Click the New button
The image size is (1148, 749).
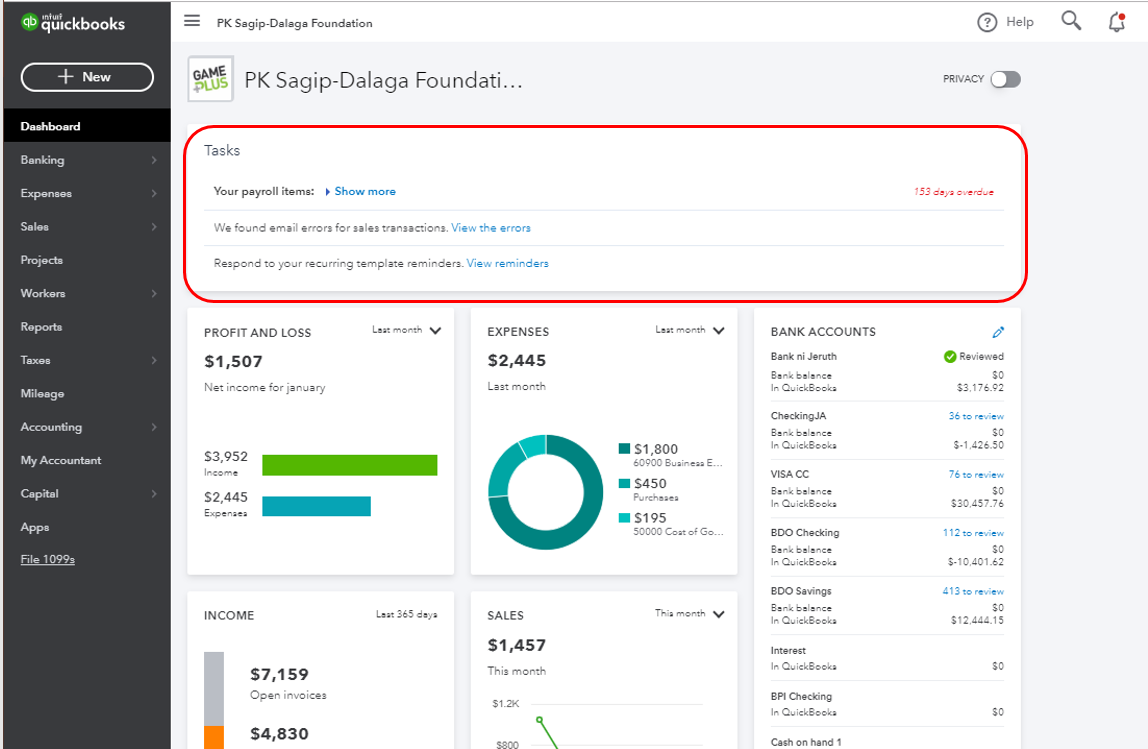tap(87, 77)
